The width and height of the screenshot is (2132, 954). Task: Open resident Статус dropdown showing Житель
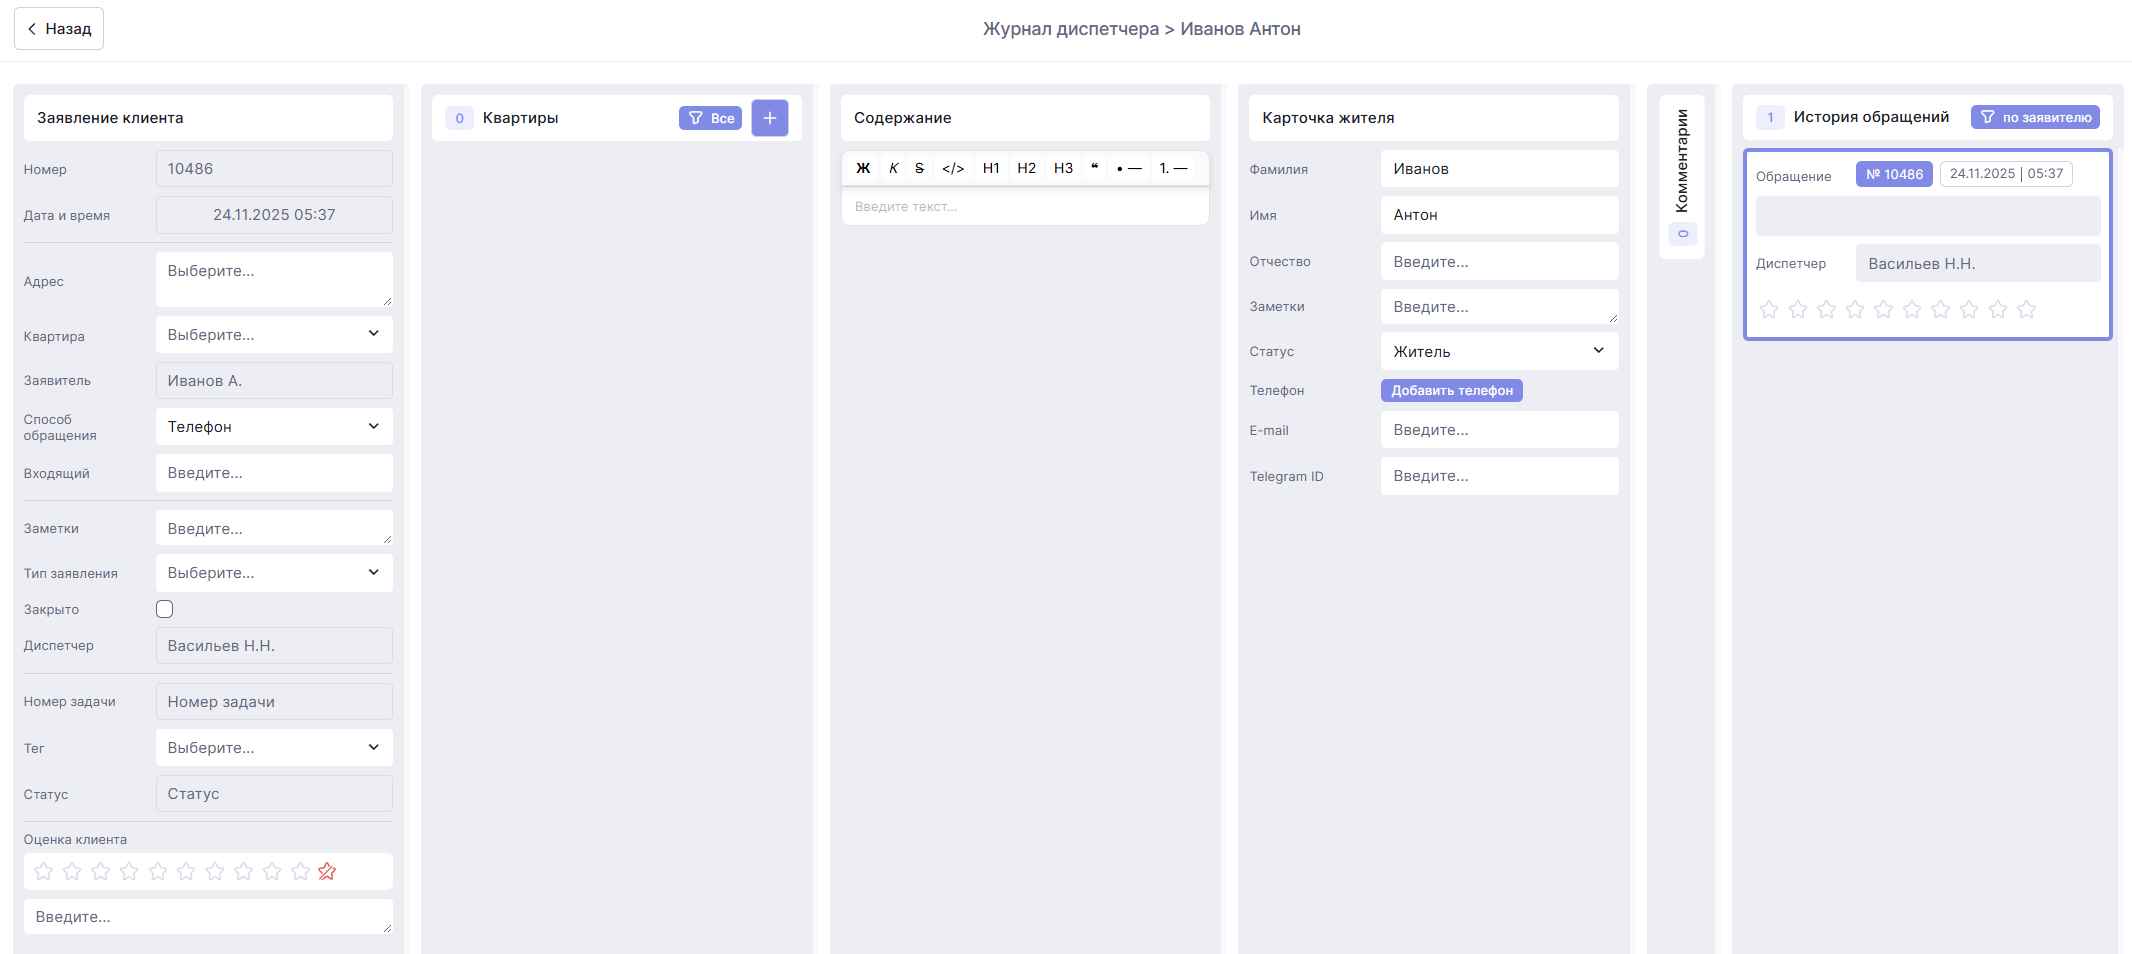pos(1498,351)
